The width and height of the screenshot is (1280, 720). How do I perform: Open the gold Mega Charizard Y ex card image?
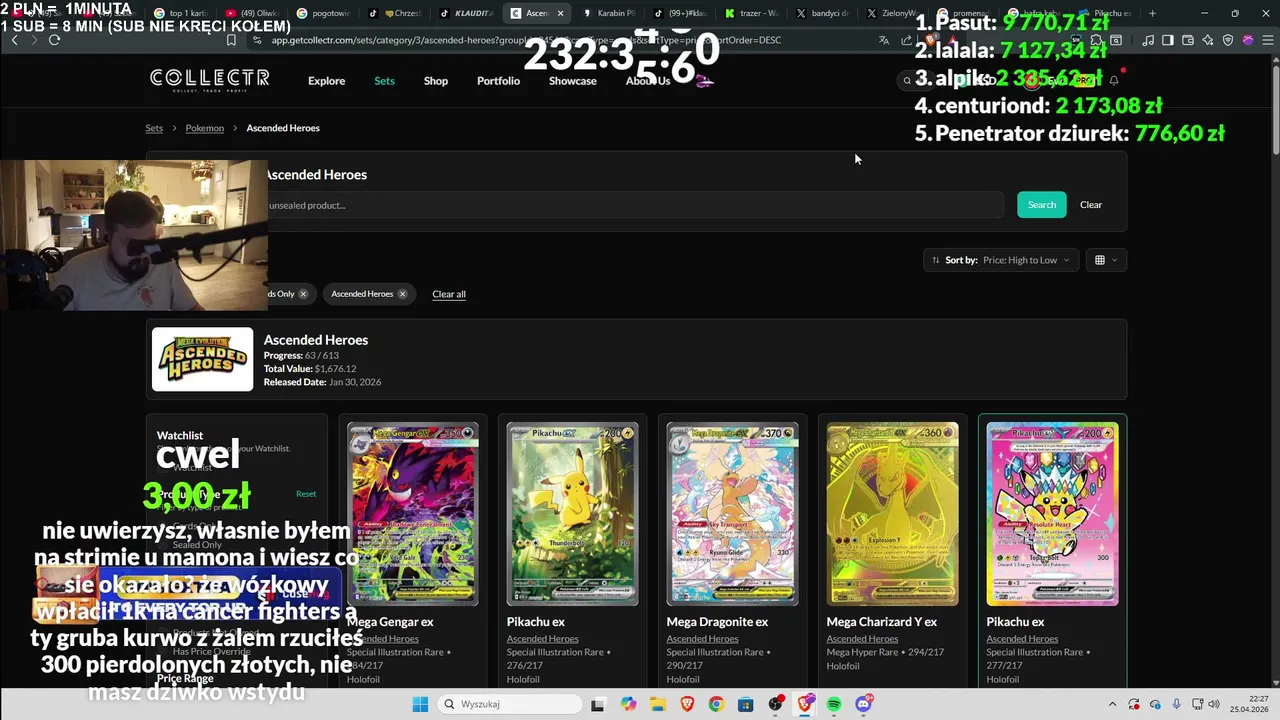[893, 514]
